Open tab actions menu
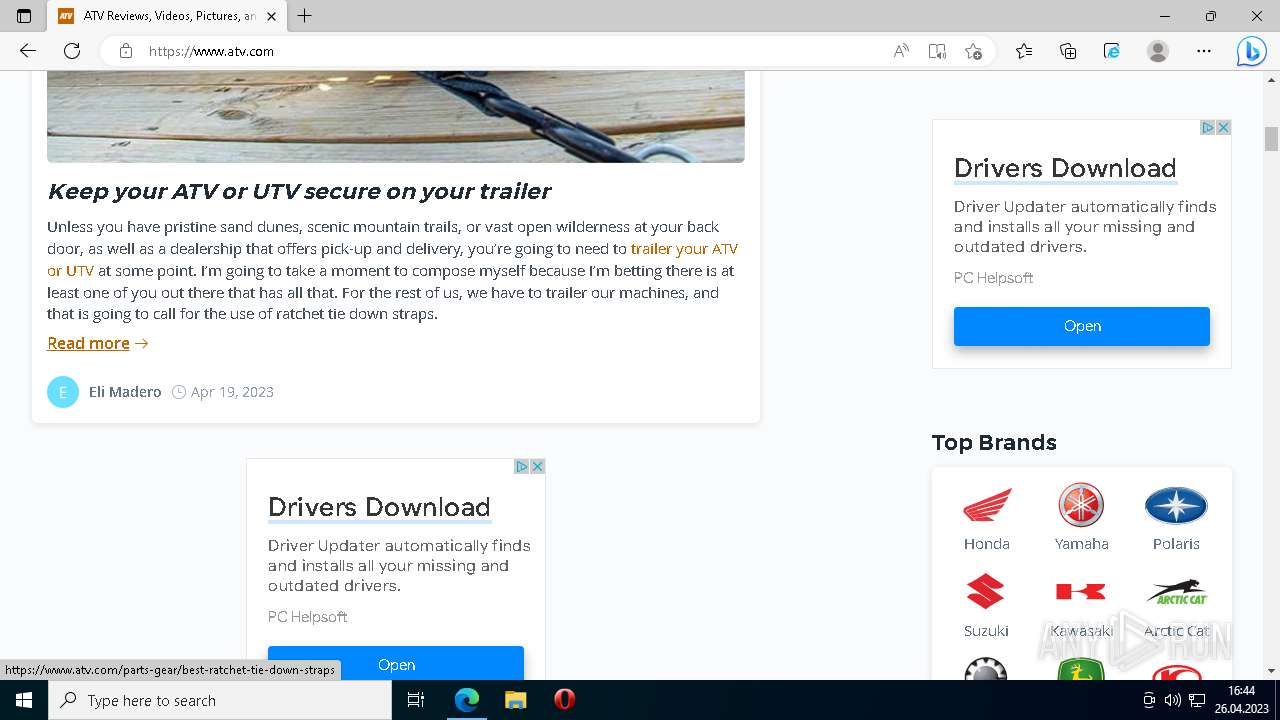The height and width of the screenshot is (720, 1280). (24, 16)
